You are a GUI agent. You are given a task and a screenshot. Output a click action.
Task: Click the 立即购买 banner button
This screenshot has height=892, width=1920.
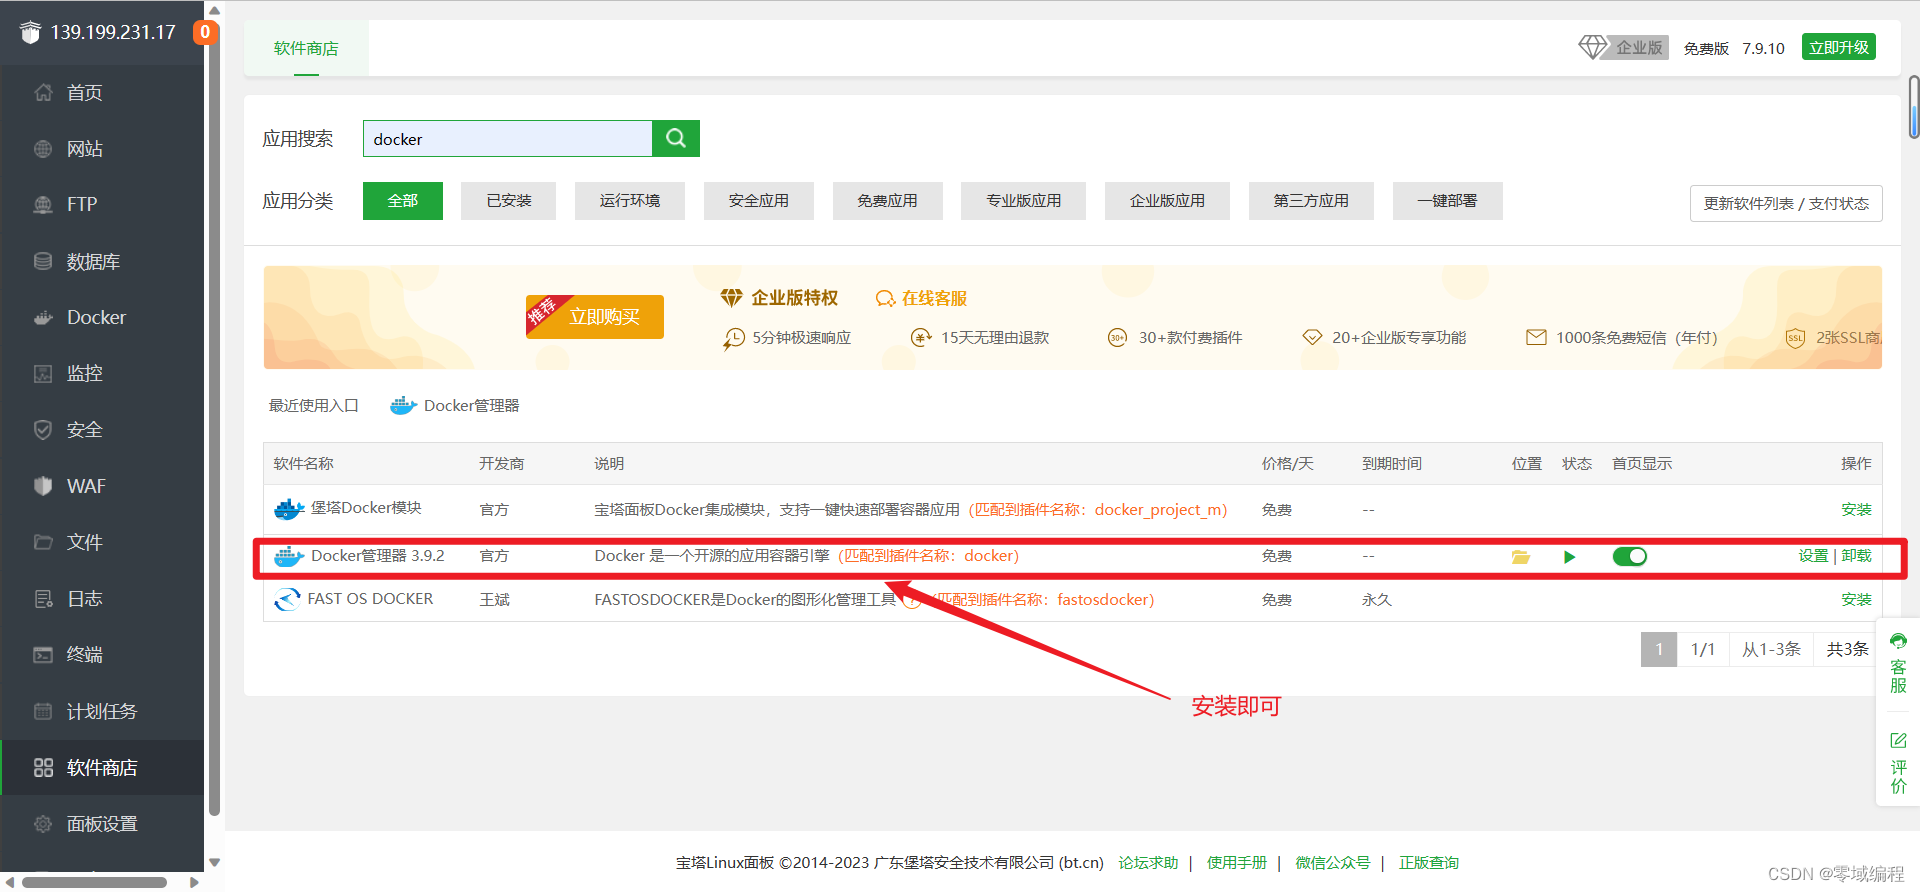595,317
